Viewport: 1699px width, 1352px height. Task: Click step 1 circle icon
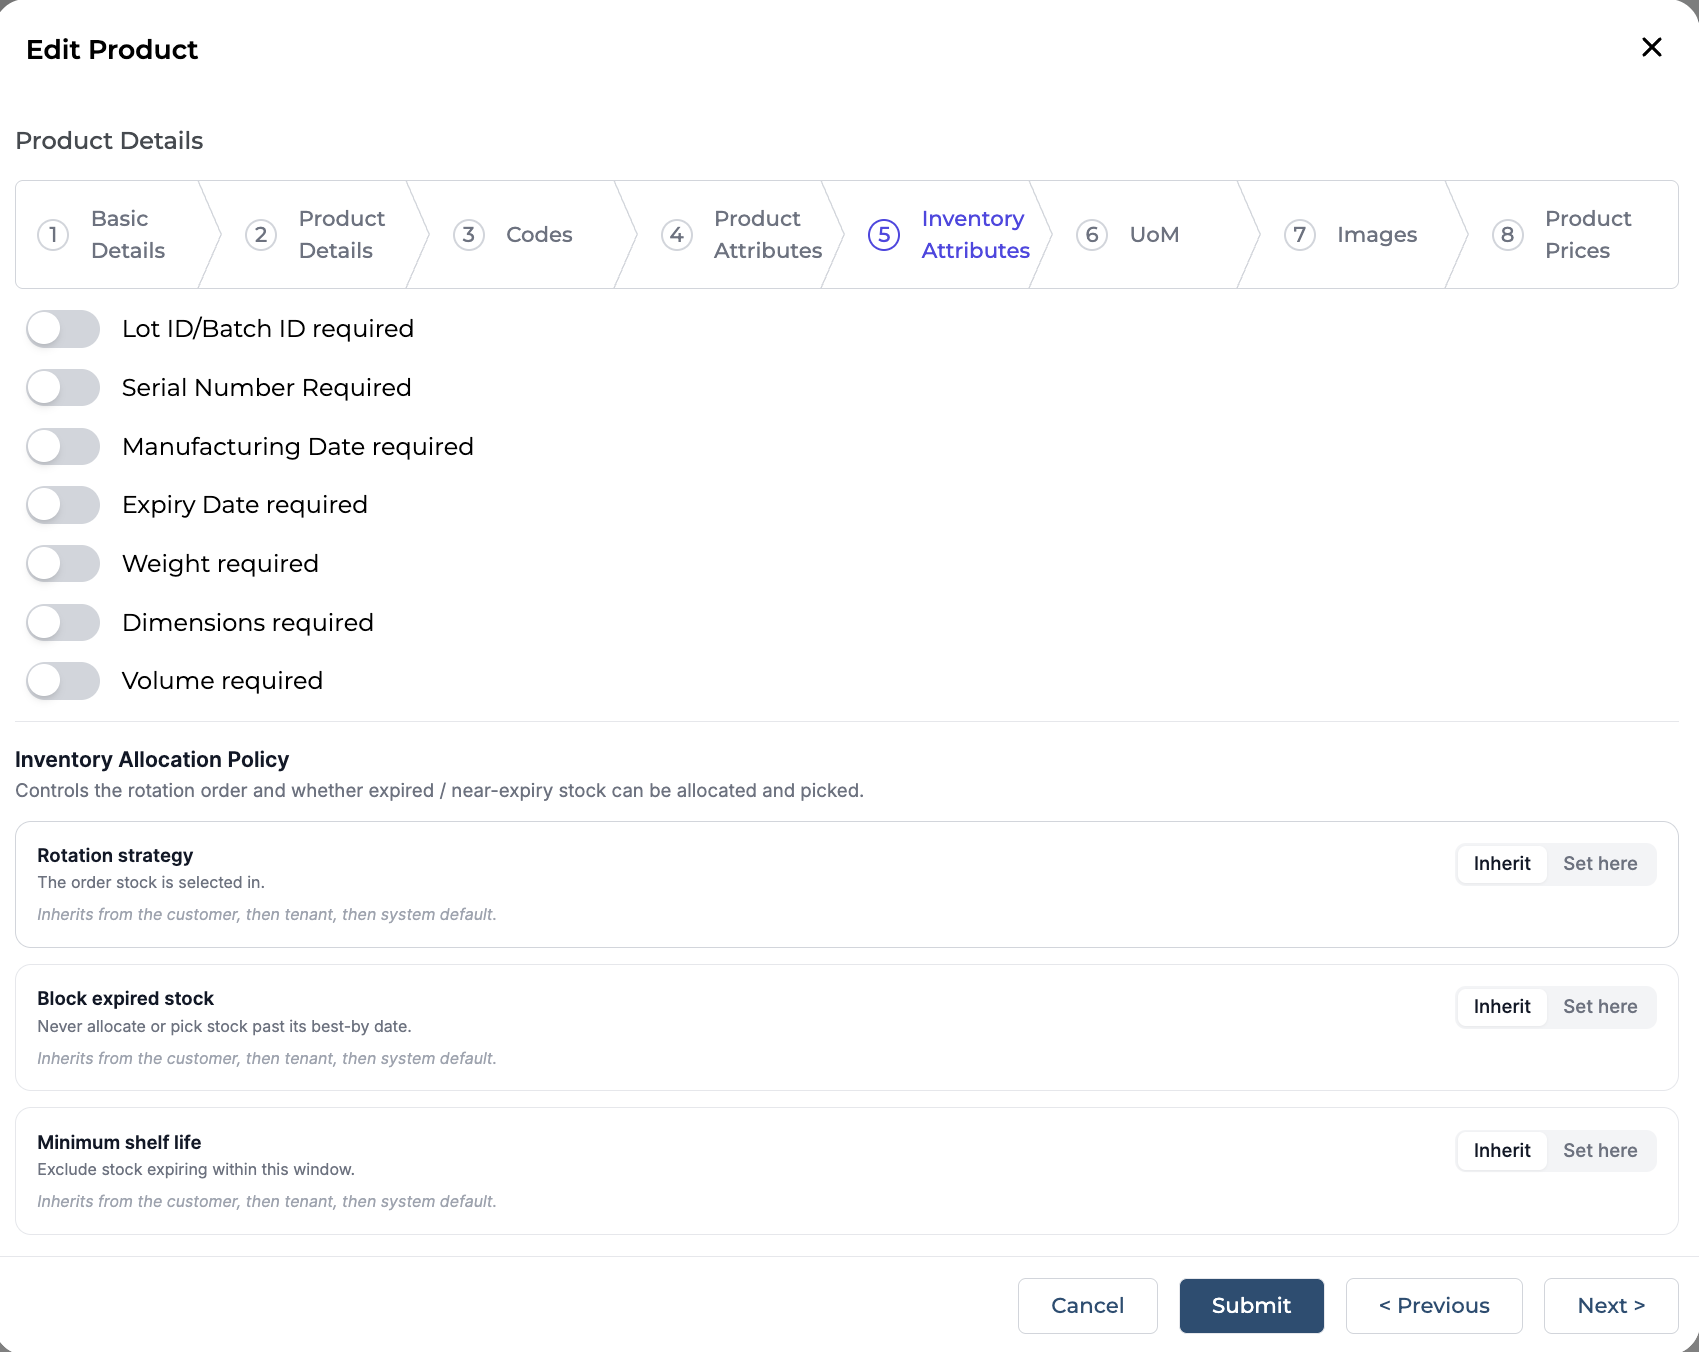coord(53,235)
